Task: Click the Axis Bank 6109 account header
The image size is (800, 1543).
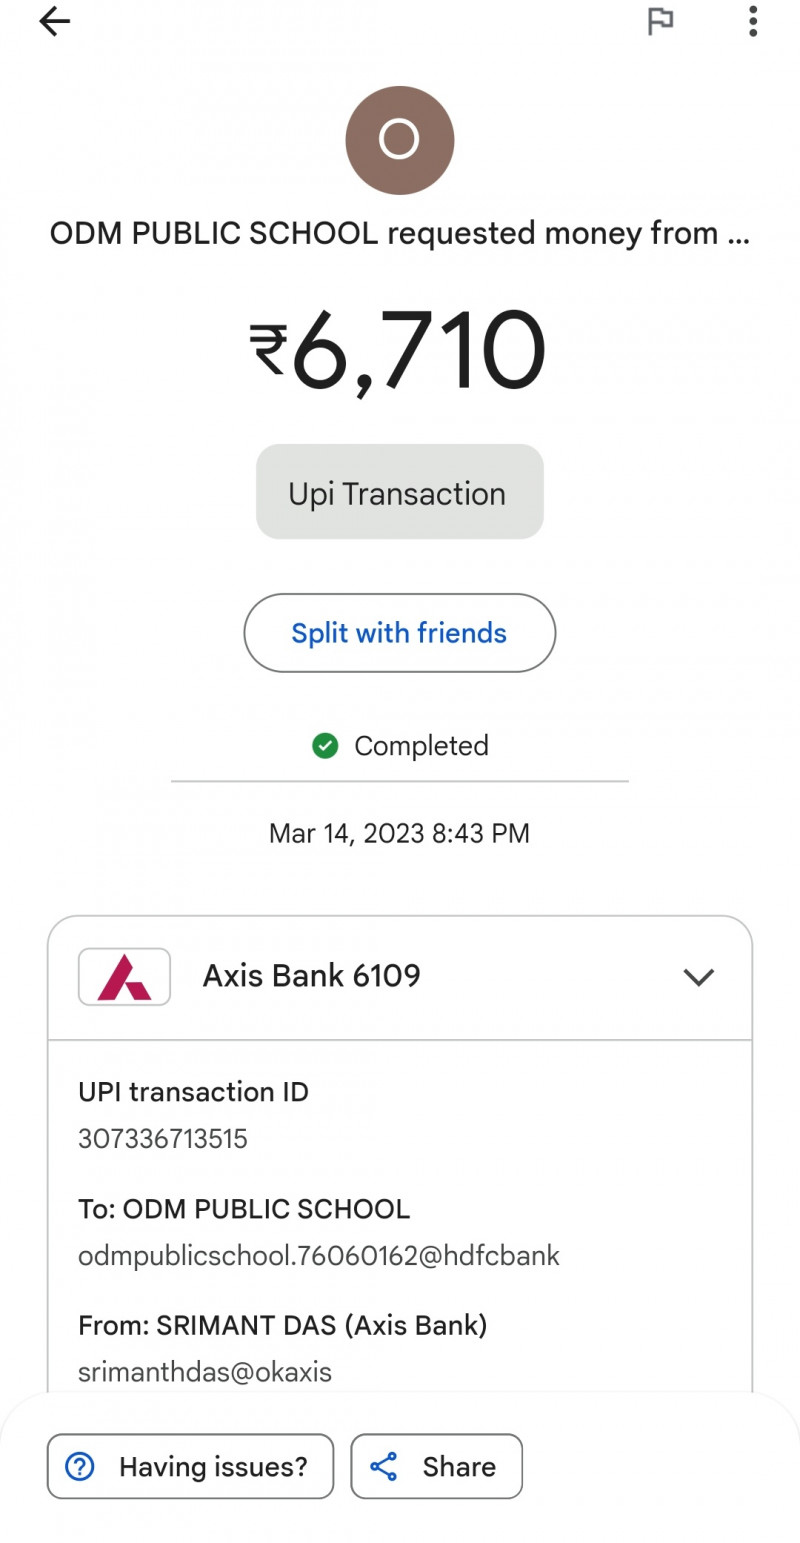Action: point(311,976)
